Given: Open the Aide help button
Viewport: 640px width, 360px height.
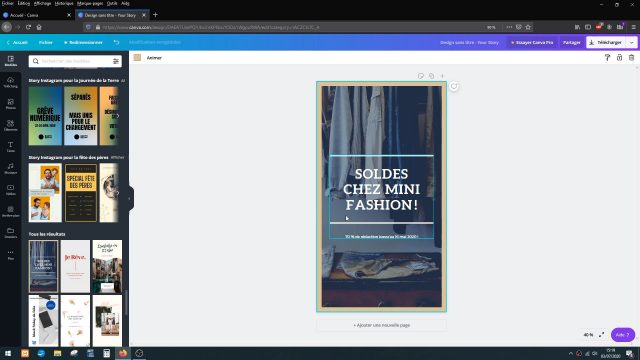Looking at the screenshot, I should pyautogui.click(x=622, y=335).
